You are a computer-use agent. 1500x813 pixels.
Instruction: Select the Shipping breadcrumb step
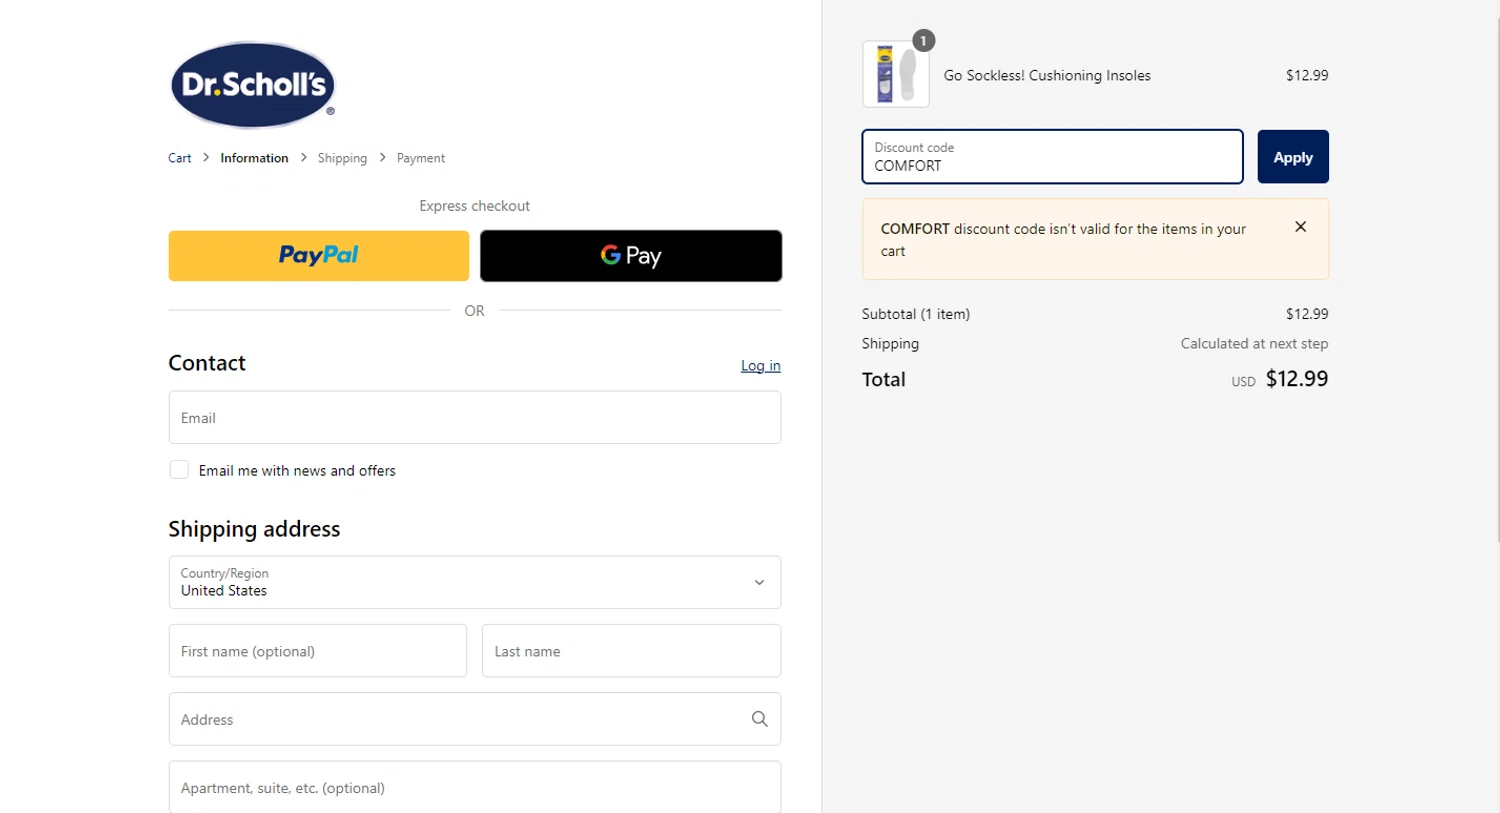point(342,158)
